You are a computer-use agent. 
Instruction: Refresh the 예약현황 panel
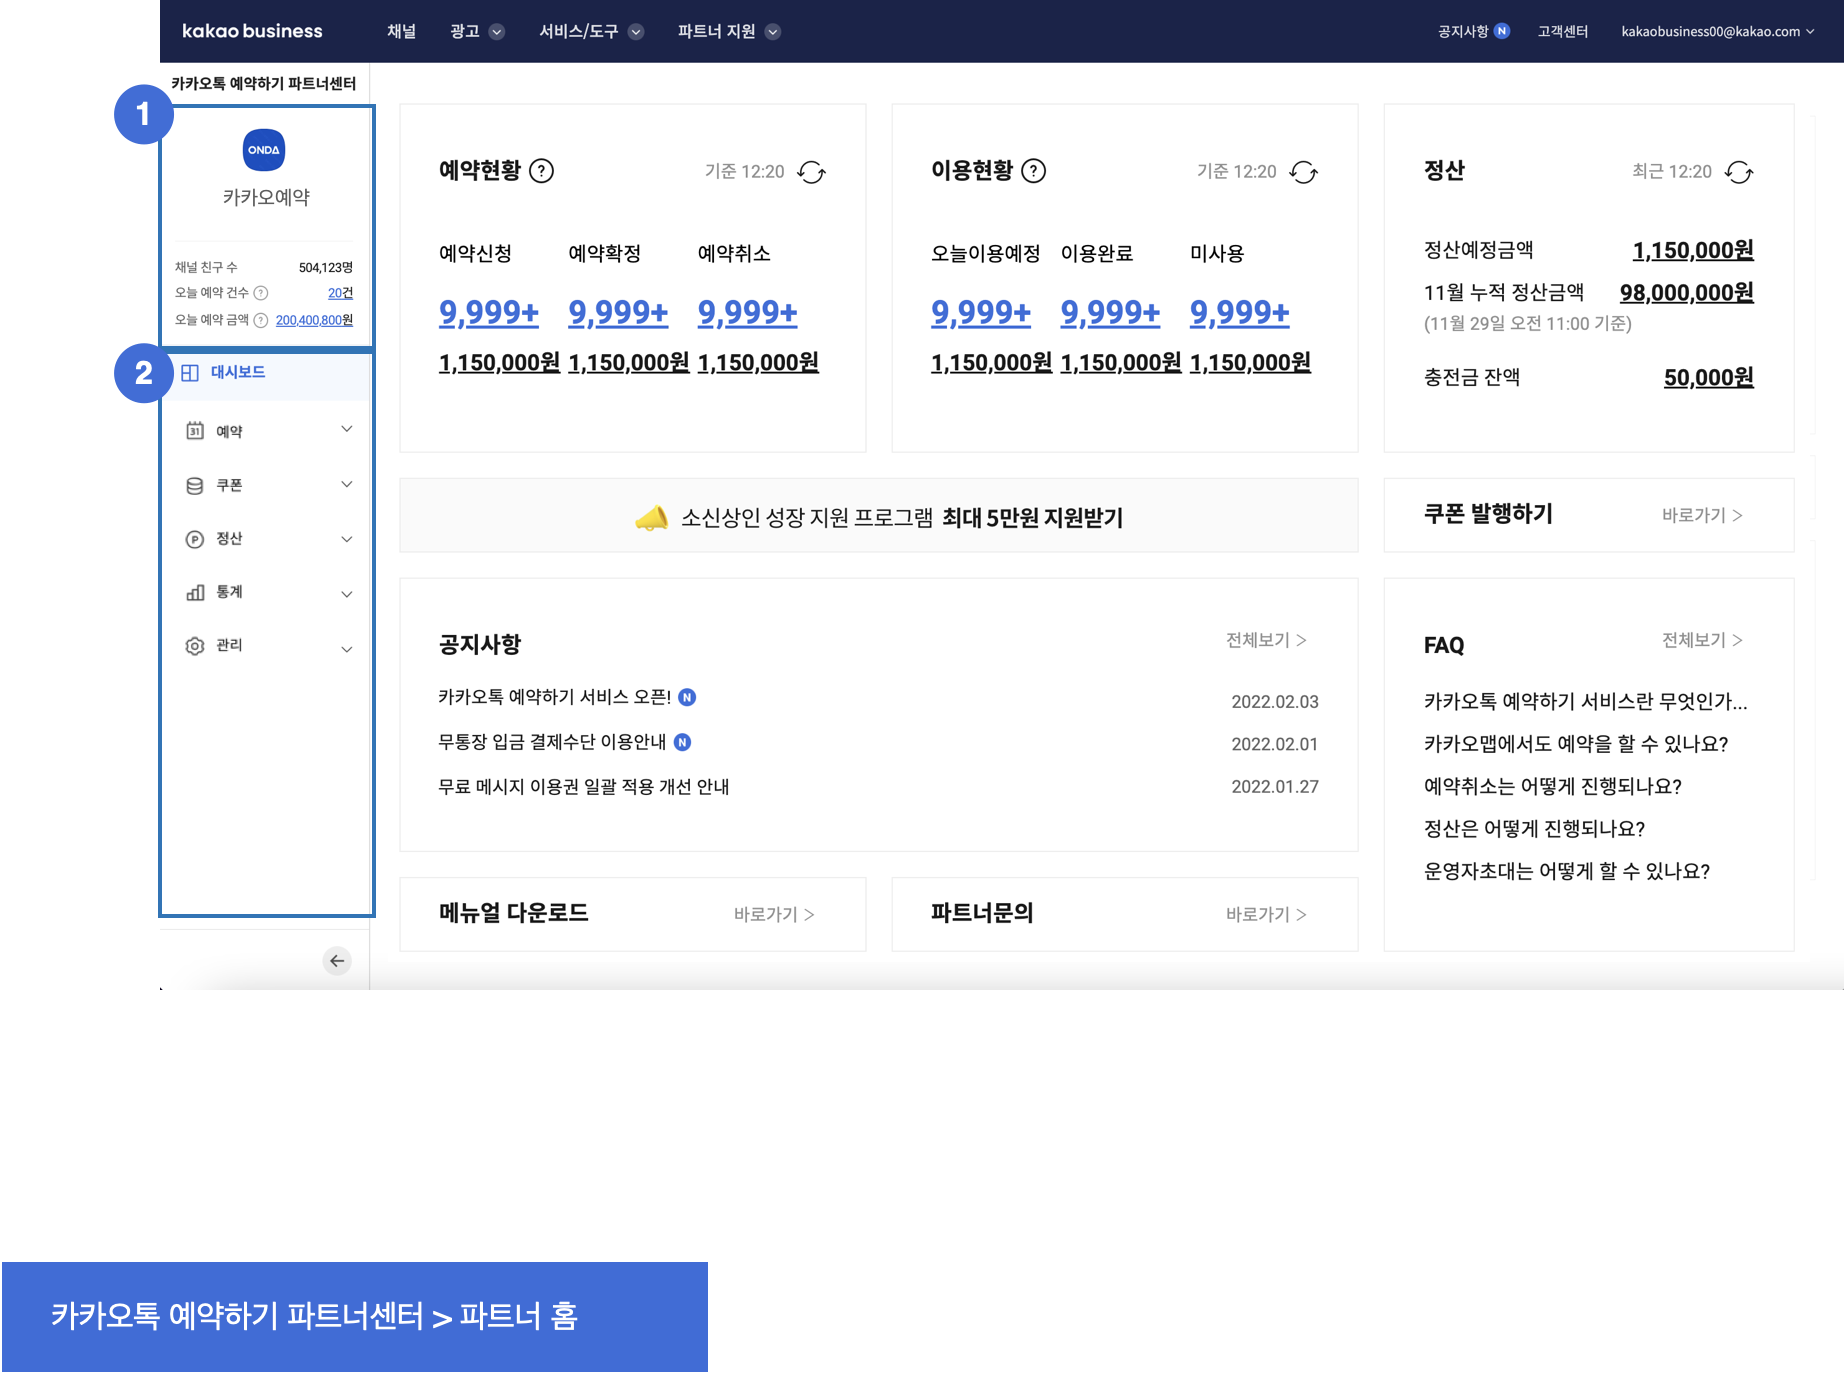pos(811,172)
